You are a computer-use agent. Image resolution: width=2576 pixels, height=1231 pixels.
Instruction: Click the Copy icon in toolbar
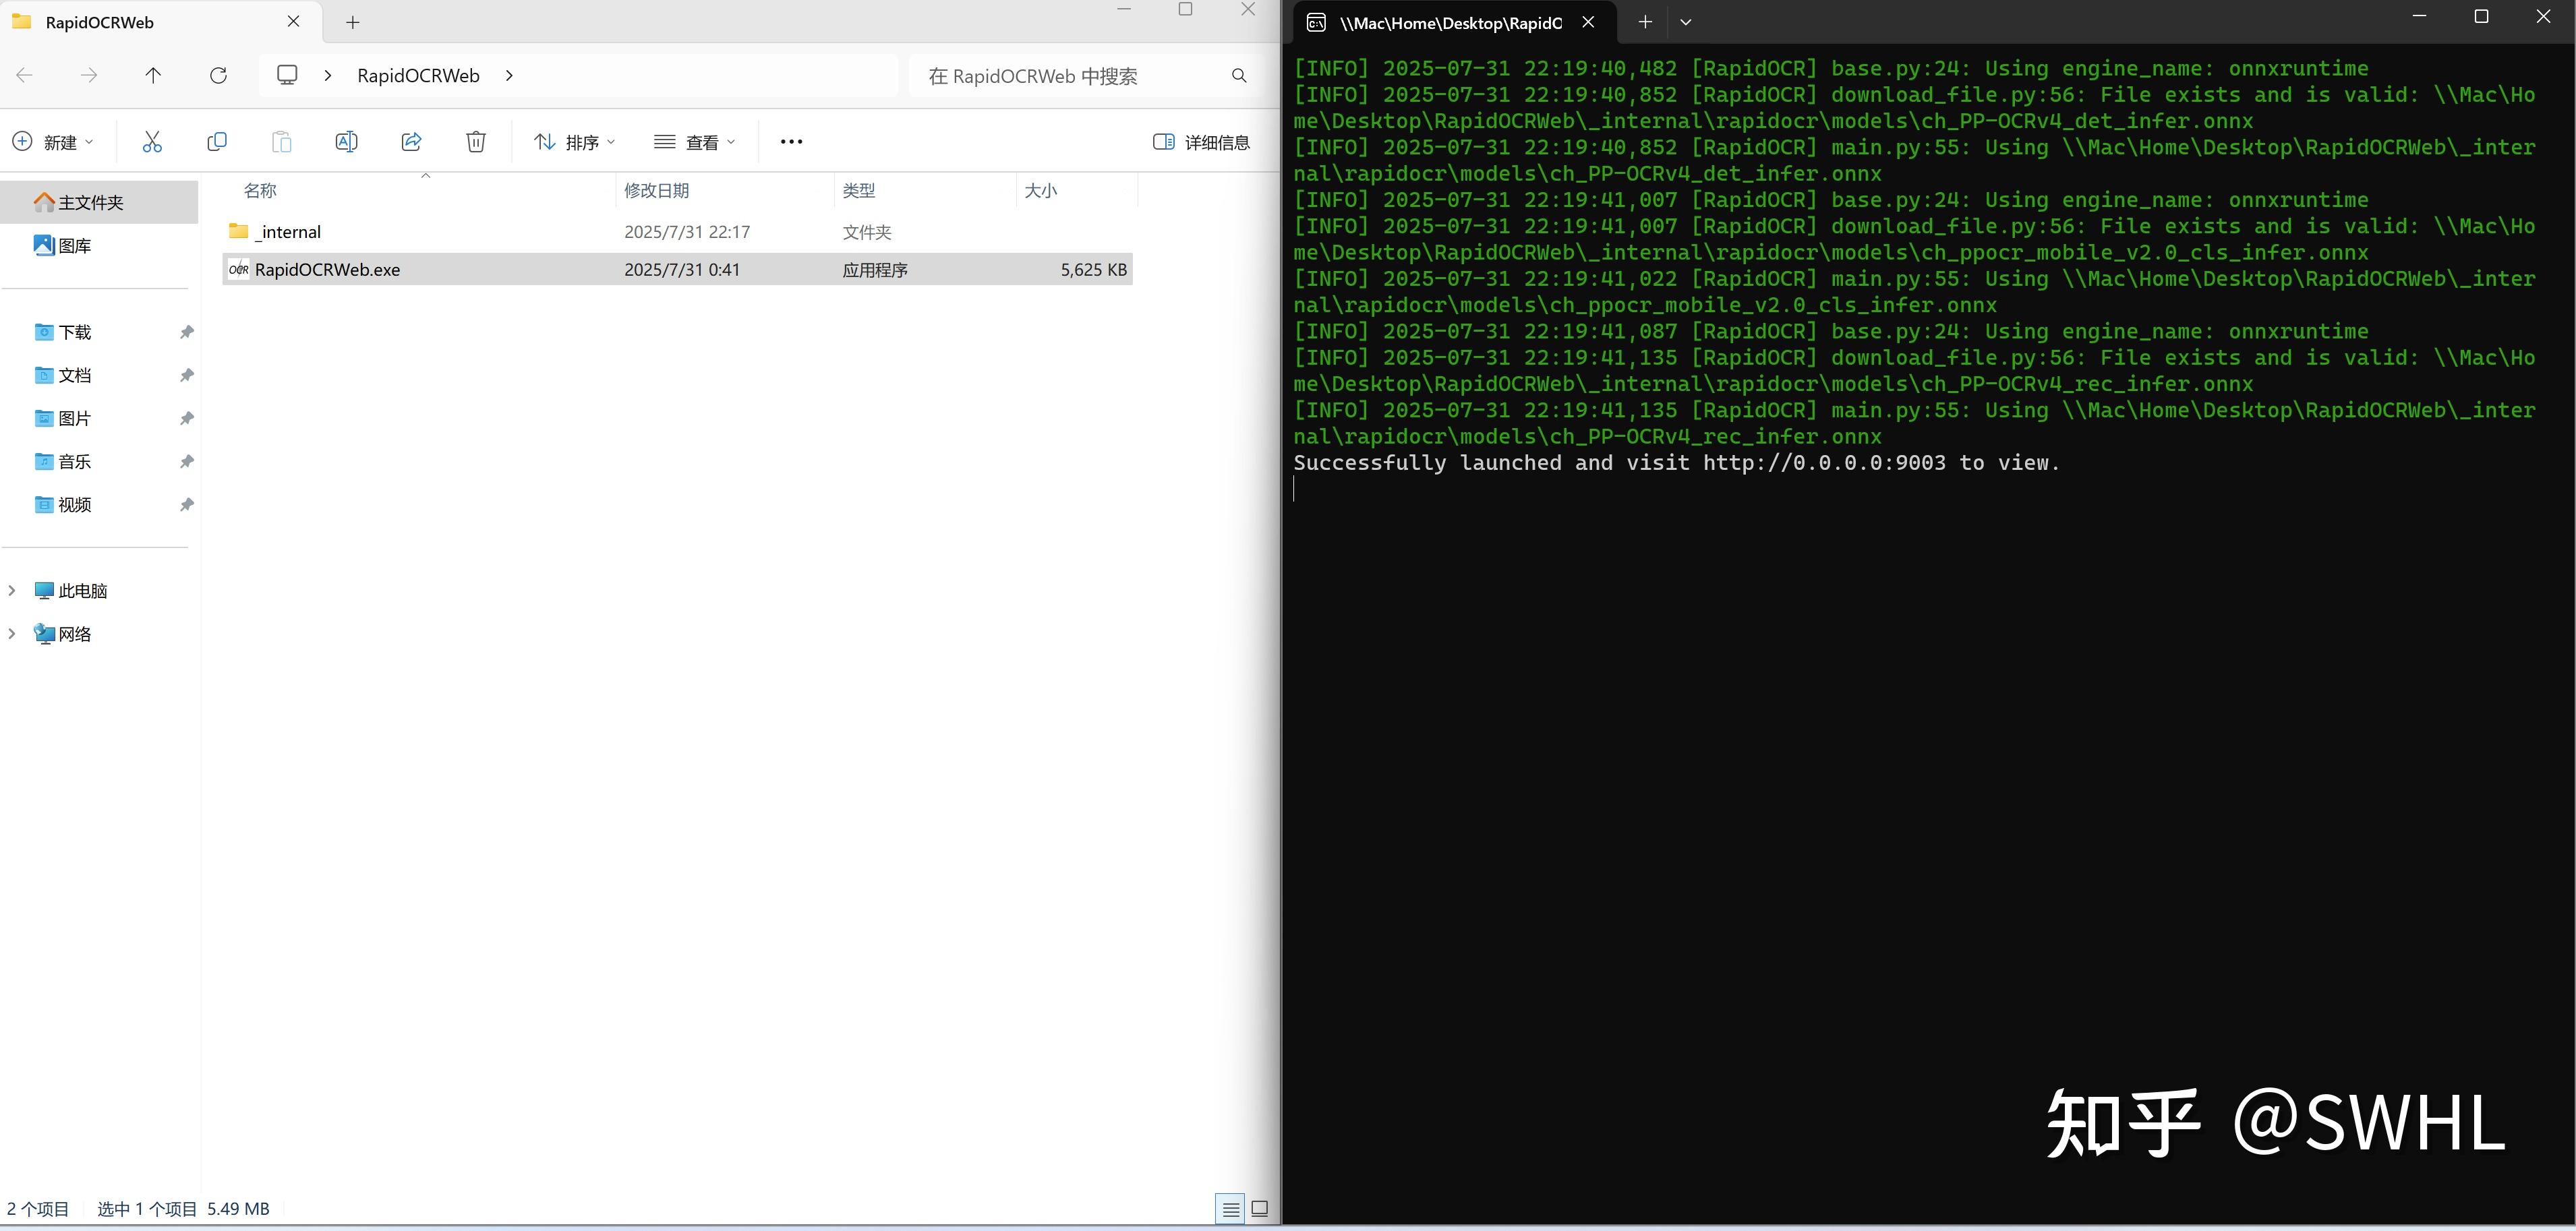click(x=216, y=142)
